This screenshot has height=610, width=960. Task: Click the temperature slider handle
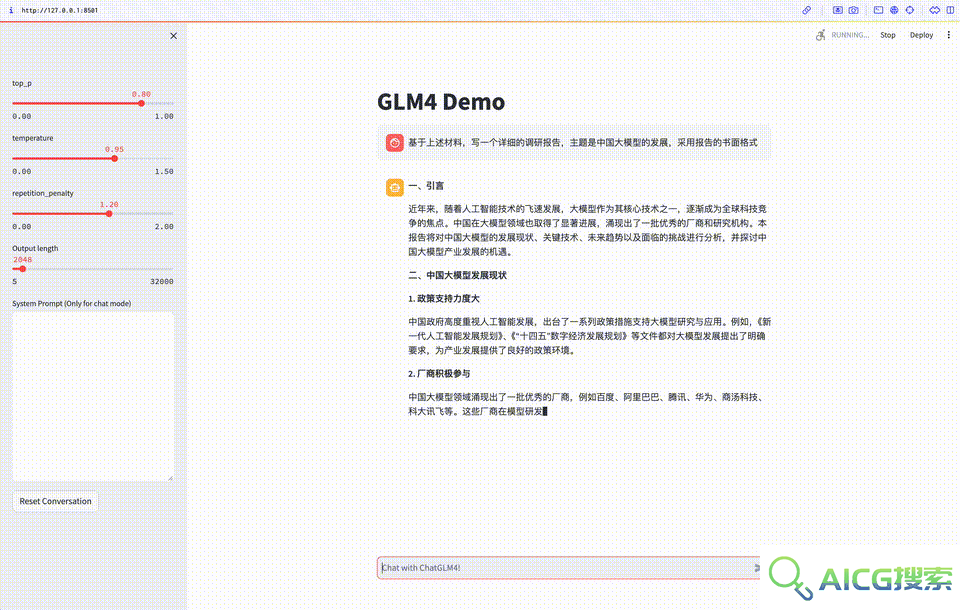pos(114,159)
